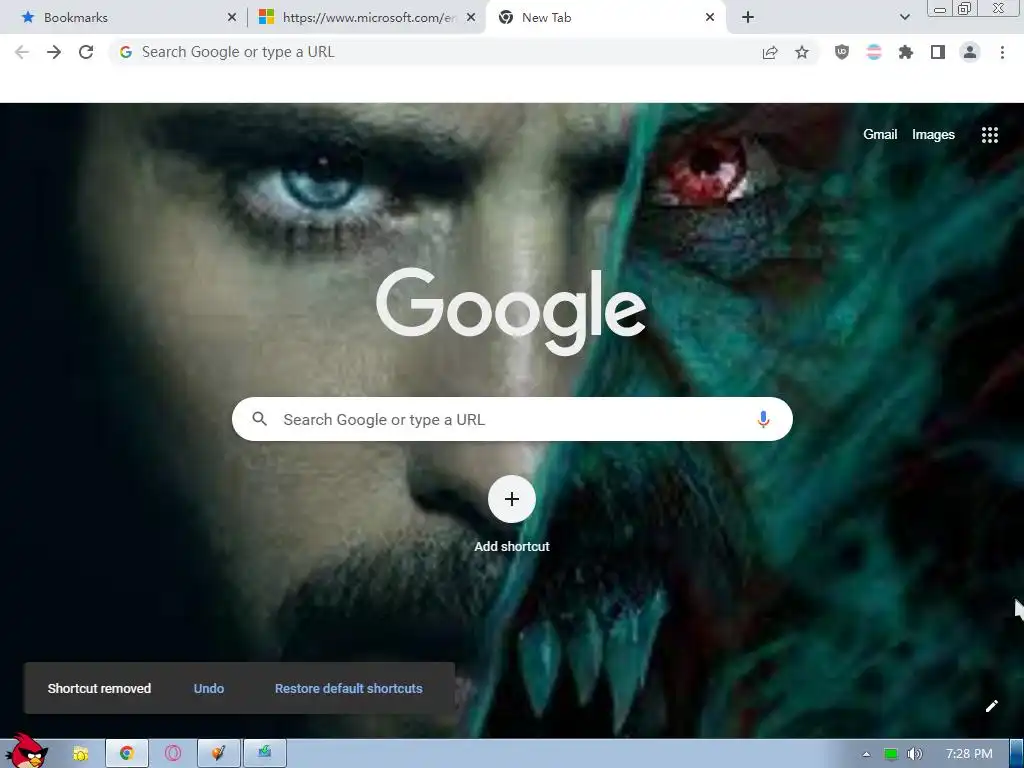Close the microsoft.com tab
Screen dimensions: 1024x768
tap(470, 18)
